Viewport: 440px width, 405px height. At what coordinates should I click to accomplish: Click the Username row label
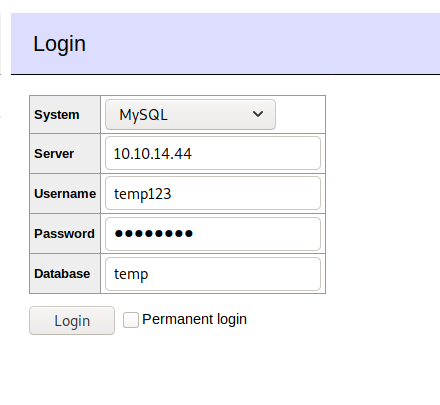(65, 194)
